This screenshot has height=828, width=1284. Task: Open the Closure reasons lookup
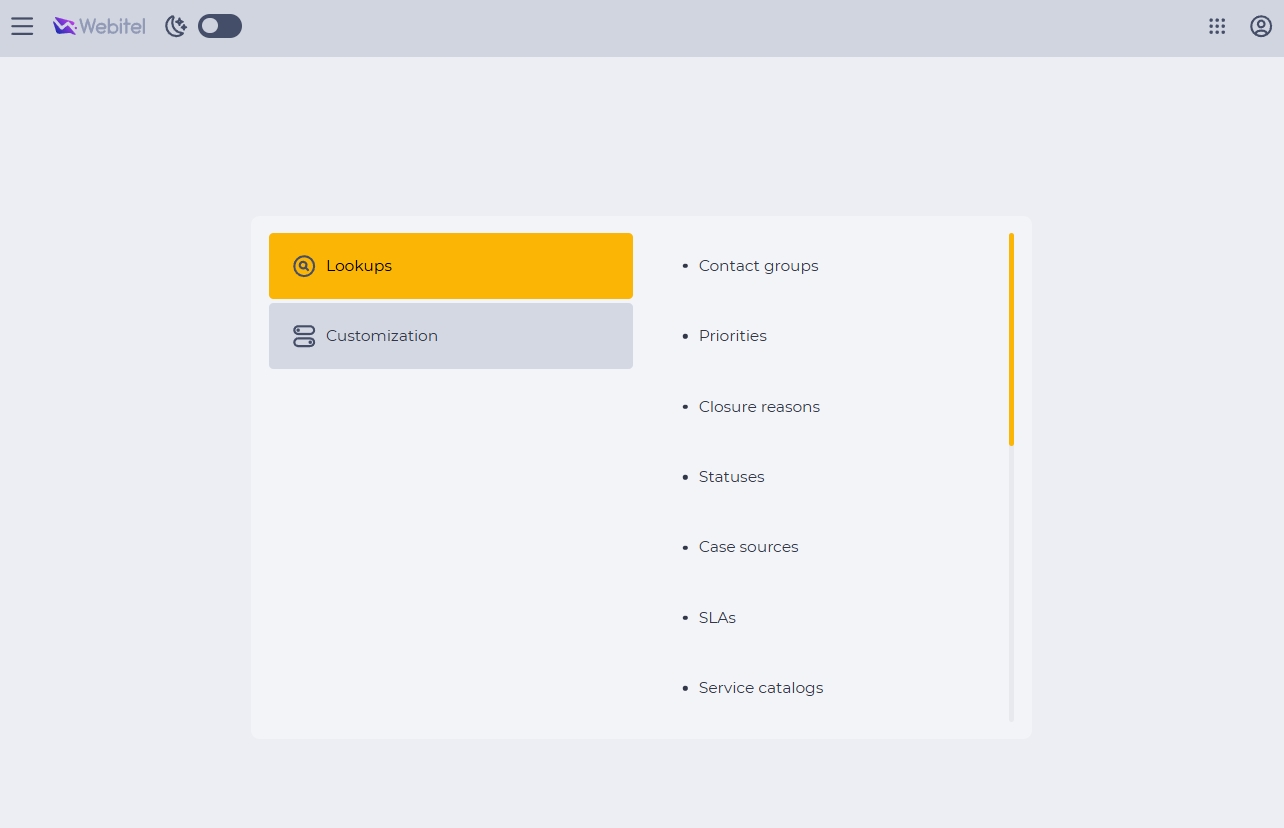[x=759, y=407]
